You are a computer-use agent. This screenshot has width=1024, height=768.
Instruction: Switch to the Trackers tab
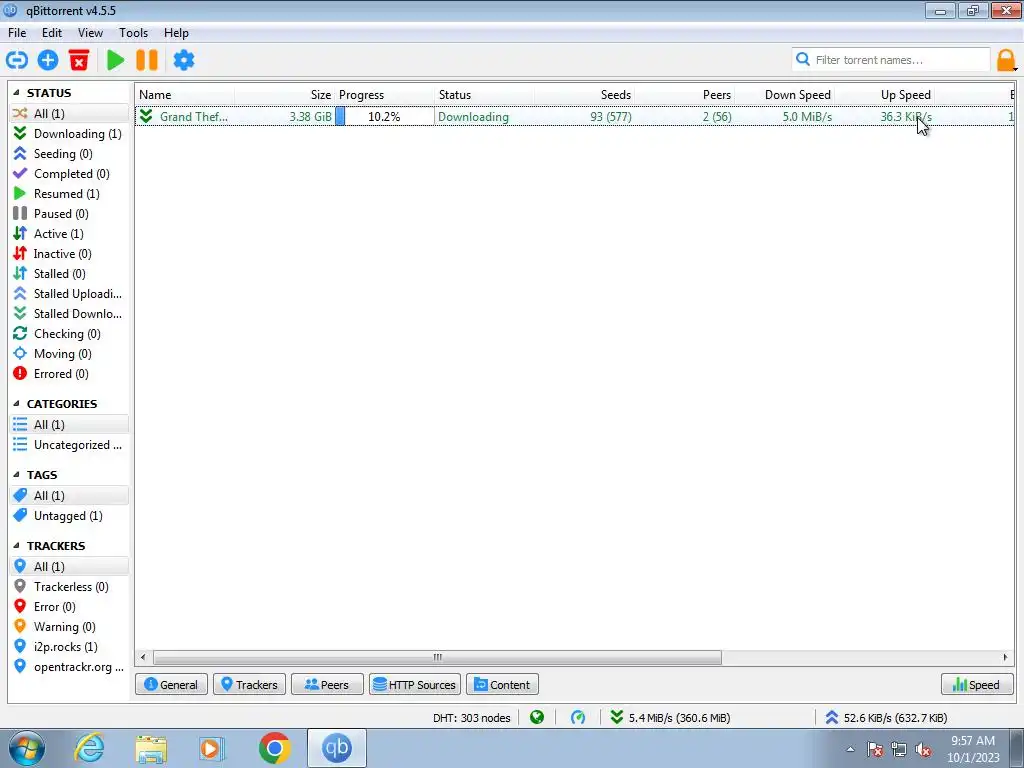tap(249, 684)
